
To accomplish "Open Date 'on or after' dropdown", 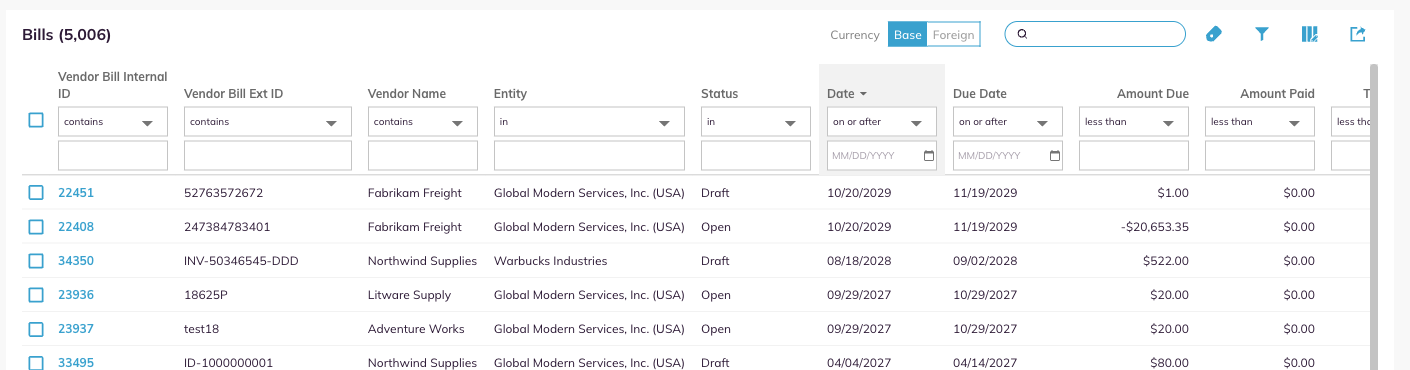I will (882, 122).
